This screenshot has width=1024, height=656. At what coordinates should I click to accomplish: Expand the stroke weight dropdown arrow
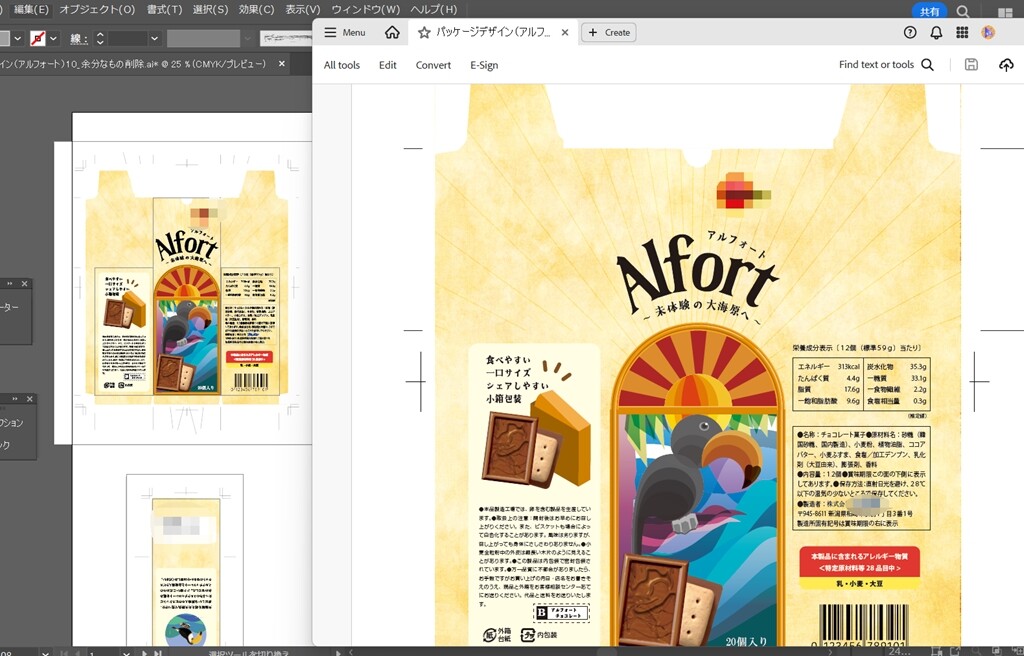154,38
